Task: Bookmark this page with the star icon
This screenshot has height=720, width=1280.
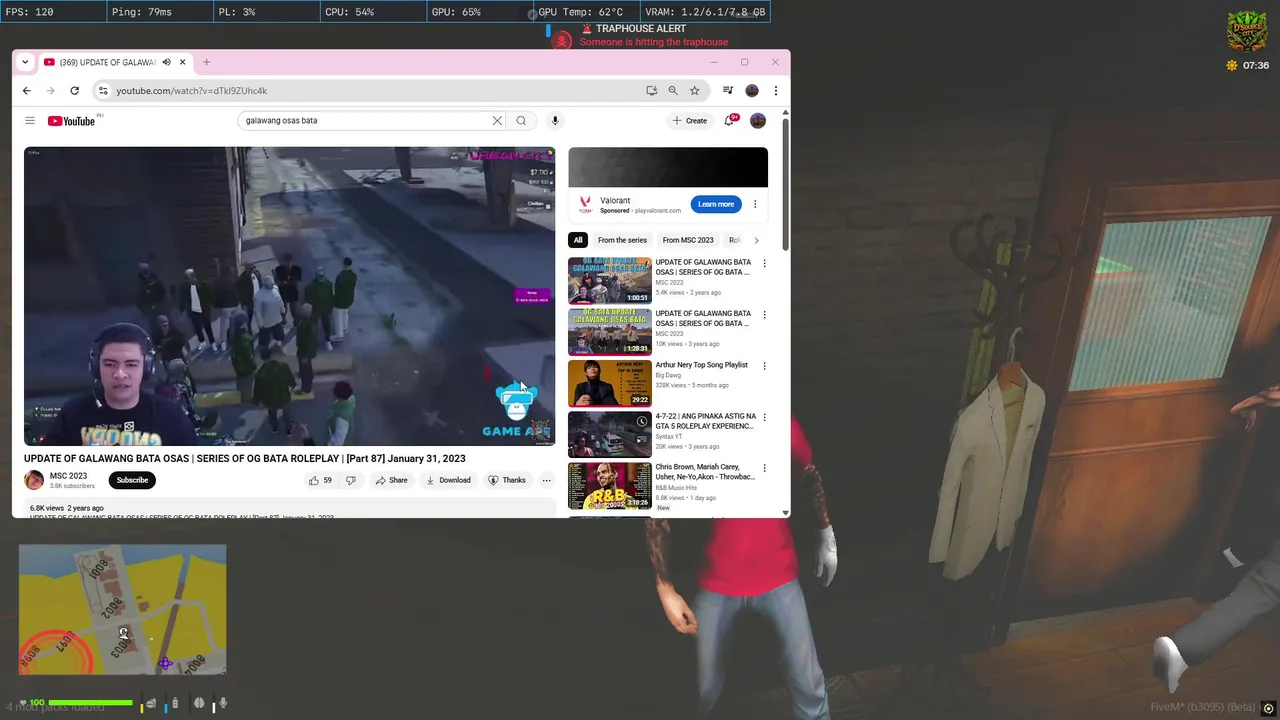Action: point(694,90)
